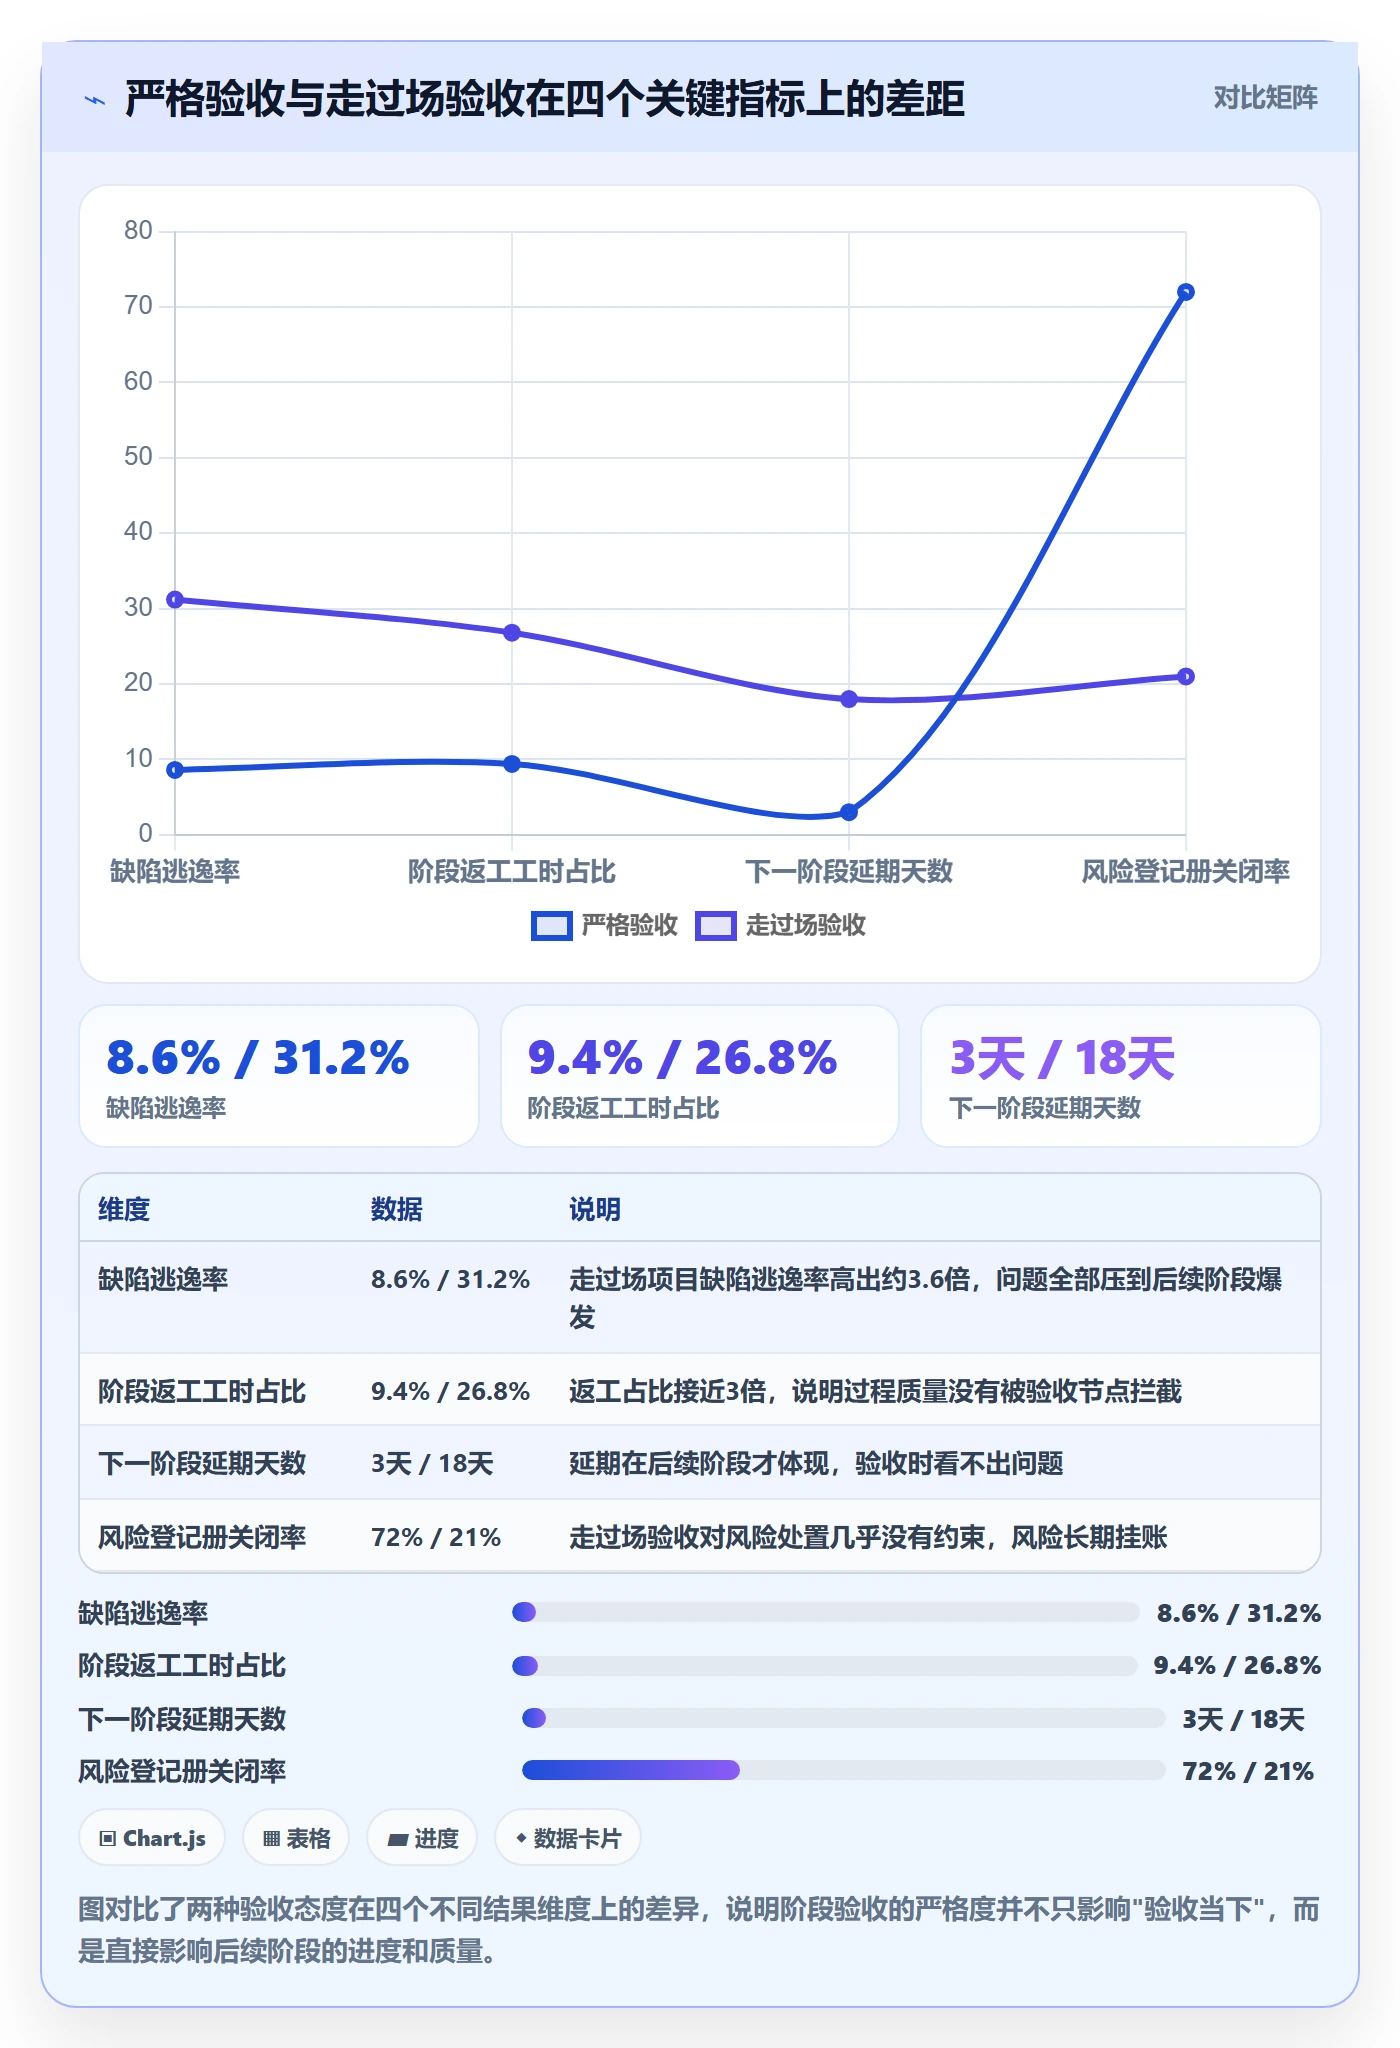Click the table cell 72% / 21%
This screenshot has width=1400, height=2048.
coord(436,1537)
